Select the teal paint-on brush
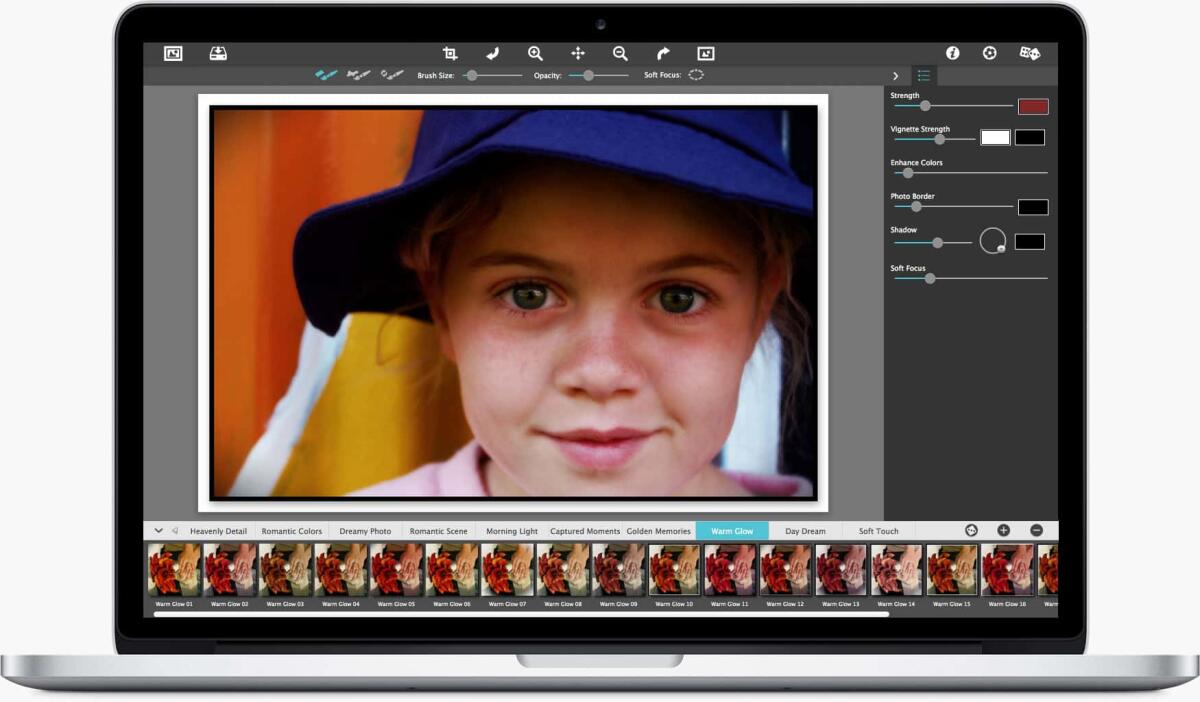1200x702 pixels. point(323,73)
